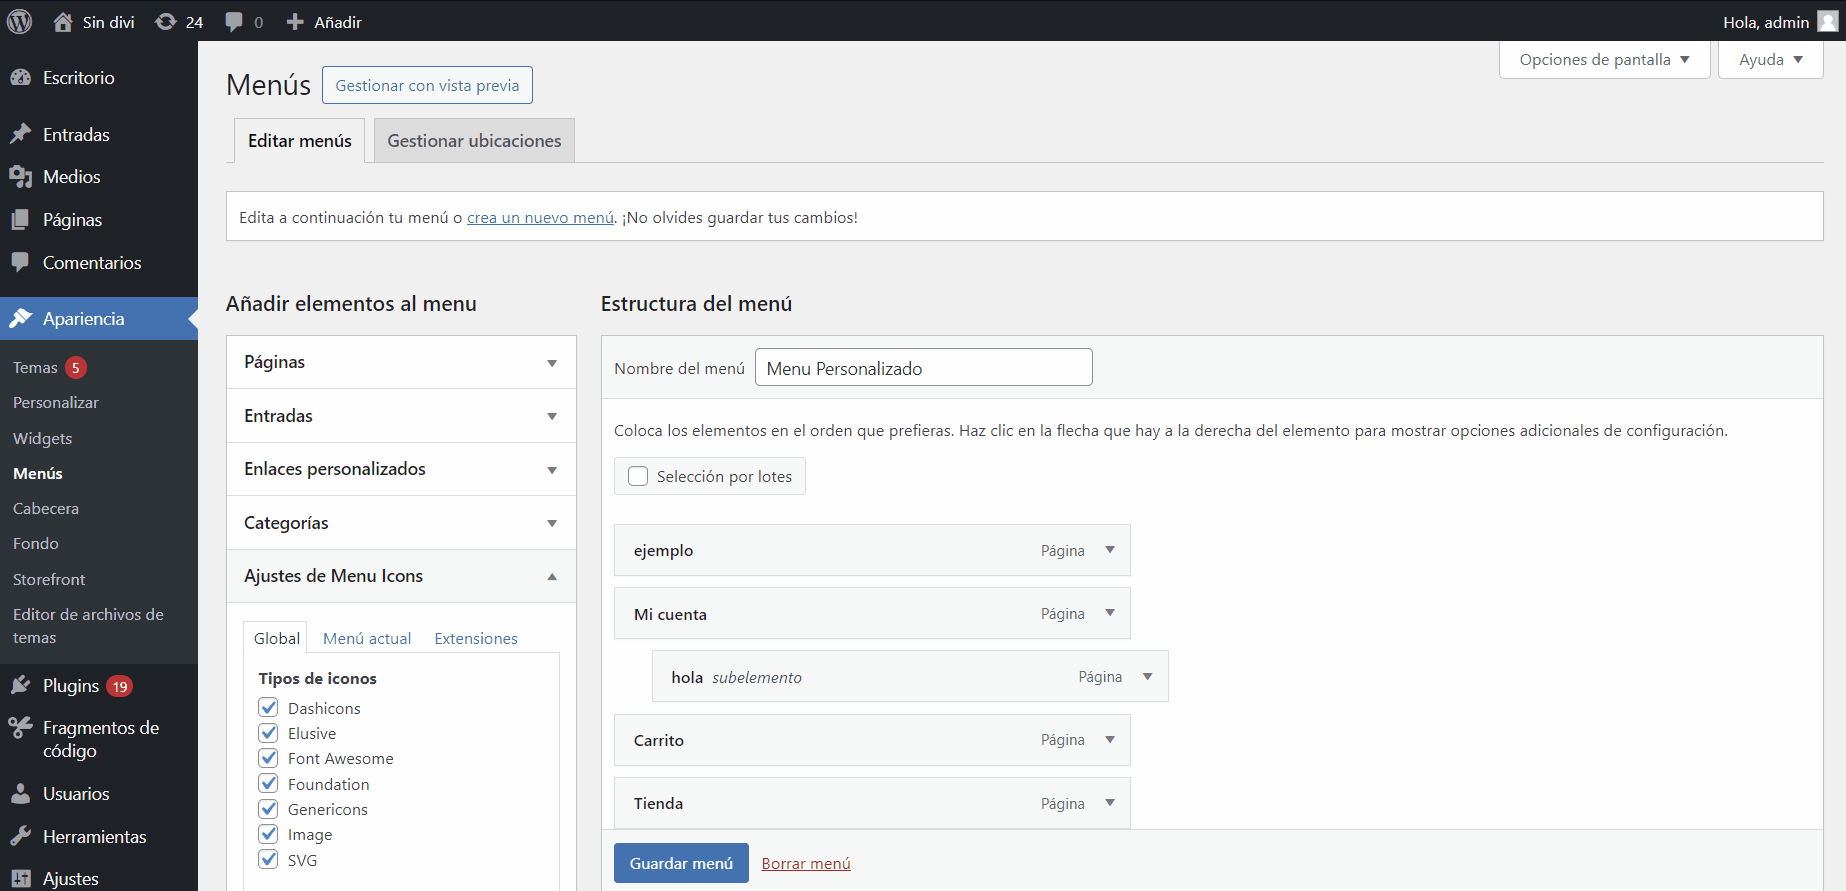Select the Menú actual tab
This screenshot has height=891, width=1846.
(367, 638)
